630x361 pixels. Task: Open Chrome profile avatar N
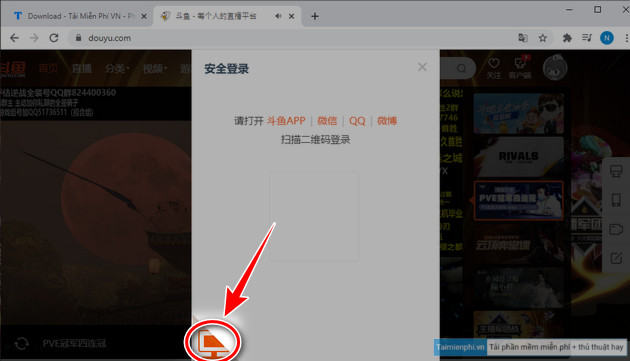click(x=607, y=38)
